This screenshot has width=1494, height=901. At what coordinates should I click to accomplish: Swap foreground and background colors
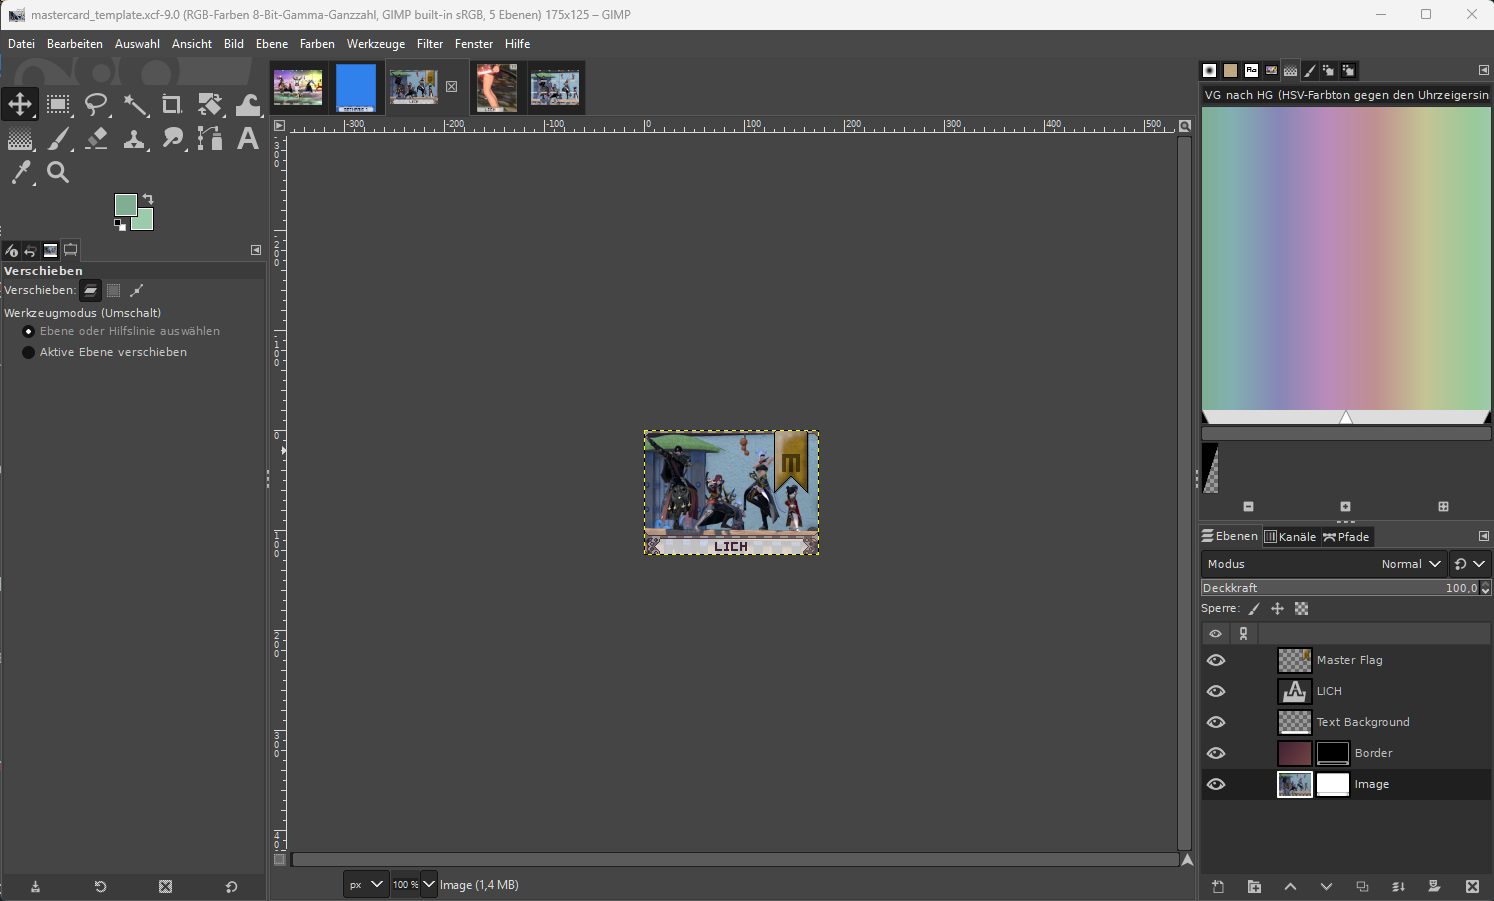(148, 198)
